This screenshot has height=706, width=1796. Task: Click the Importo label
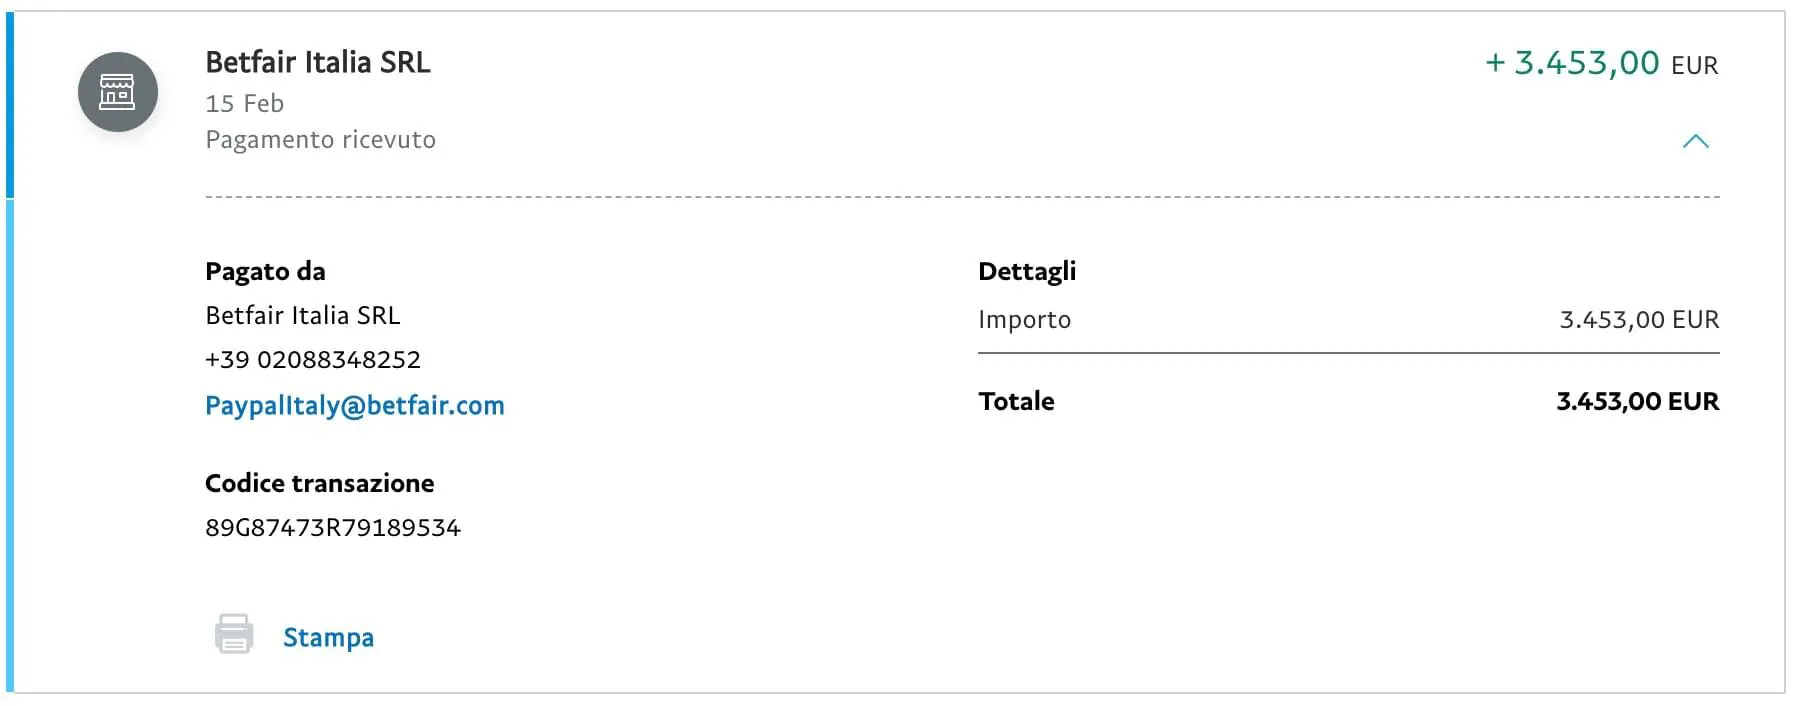pyautogui.click(x=1024, y=320)
